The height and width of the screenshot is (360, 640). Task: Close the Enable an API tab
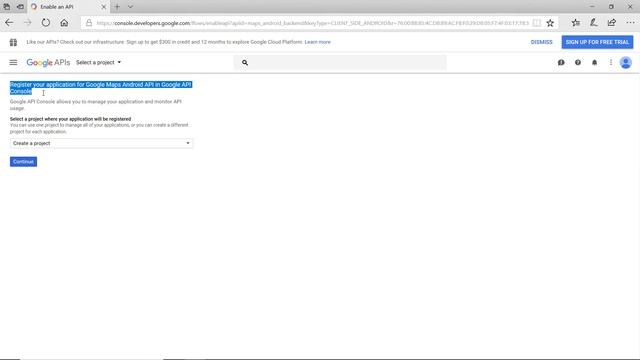(103, 7)
